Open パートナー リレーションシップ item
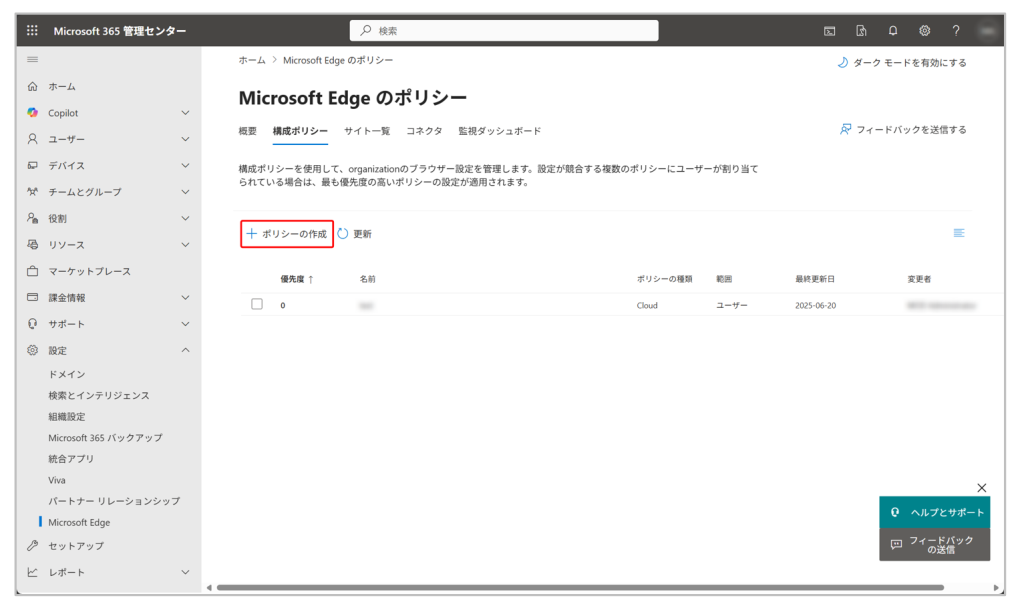This screenshot has height=608, width=1024. pyautogui.click(x=114, y=501)
